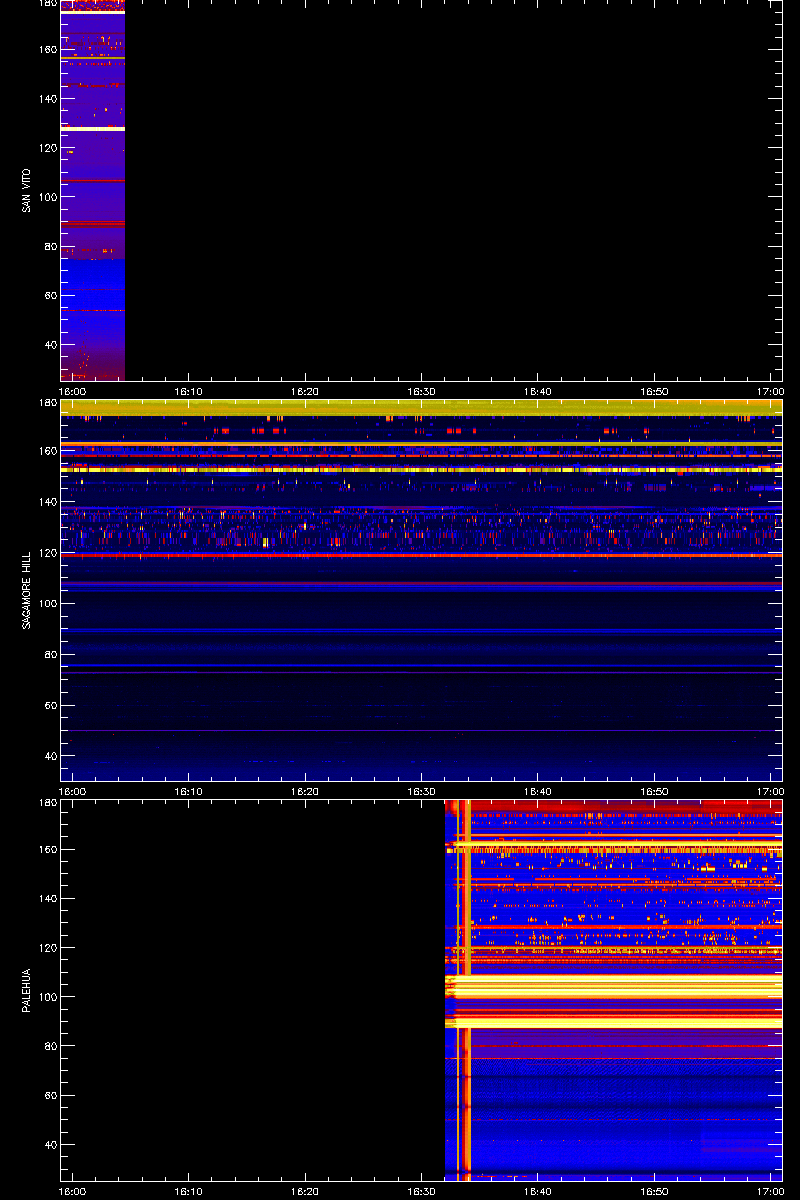Pick the 16:30 tick under Sagamore Hill panel
The image size is (800, 1200).
[422, 792]
